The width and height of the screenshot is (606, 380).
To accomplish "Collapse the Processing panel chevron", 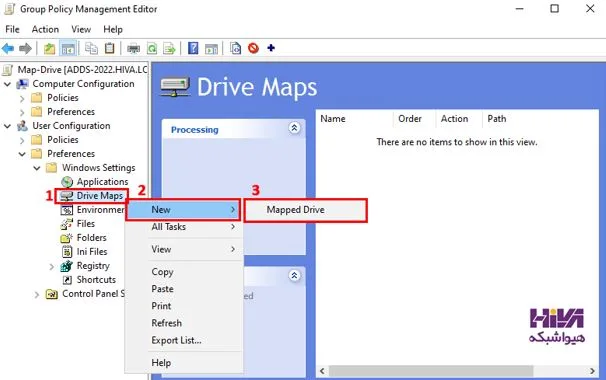I will [x=294, y=128].
